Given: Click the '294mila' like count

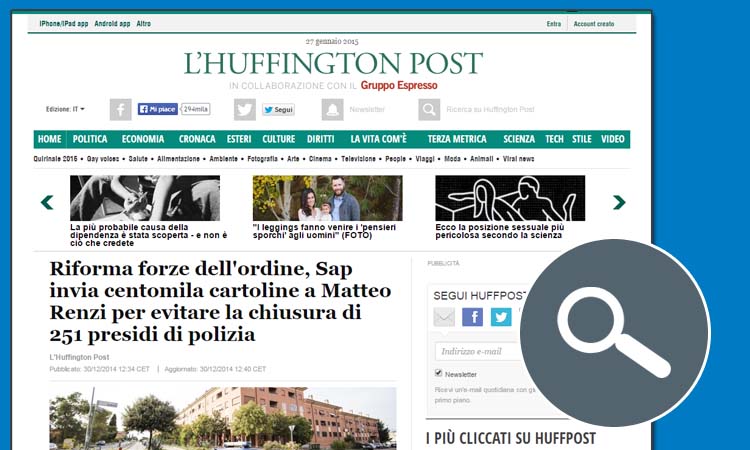Looking at the screenshot, I should coord(196,109).
